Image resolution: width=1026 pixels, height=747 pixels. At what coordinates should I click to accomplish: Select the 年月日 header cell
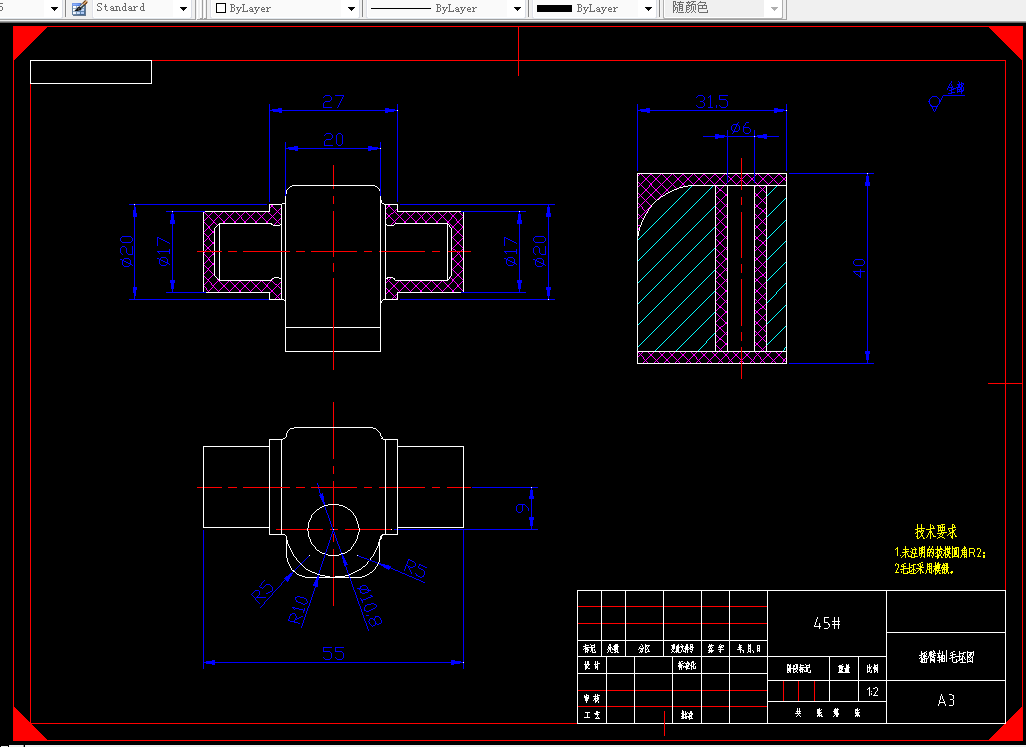click(749, 648)
